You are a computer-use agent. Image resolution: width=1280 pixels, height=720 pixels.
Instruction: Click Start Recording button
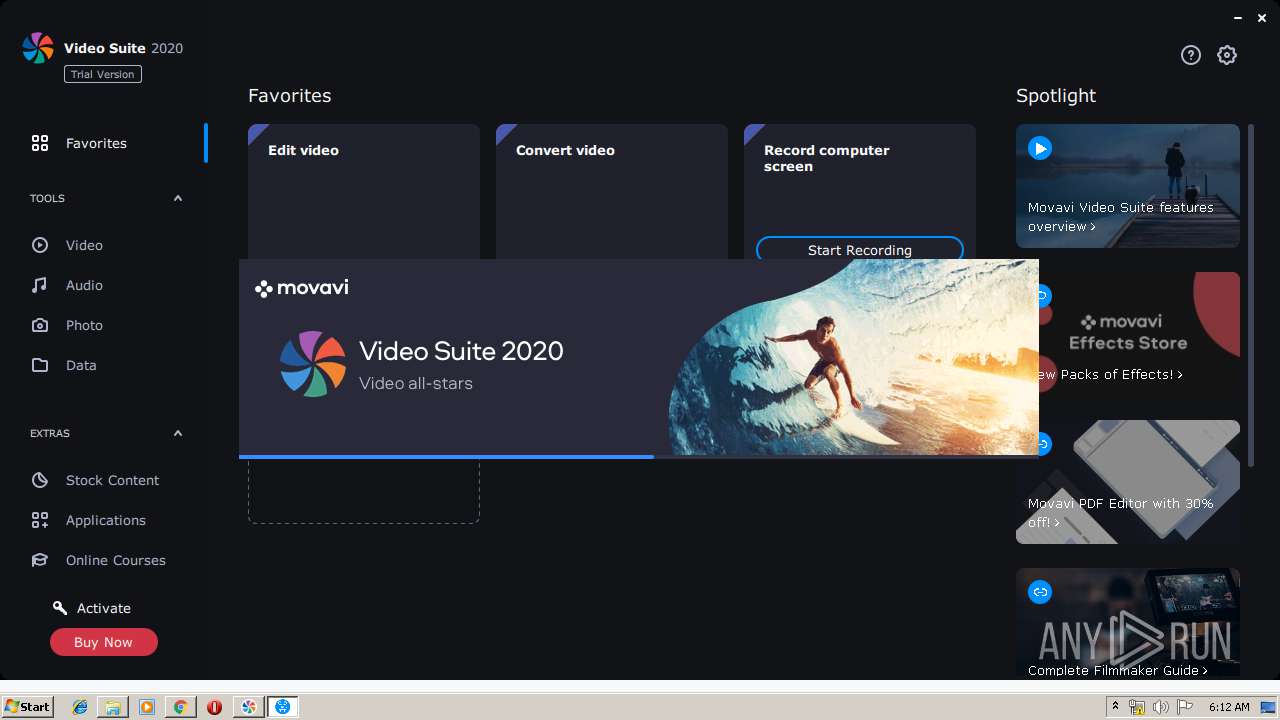860,249
